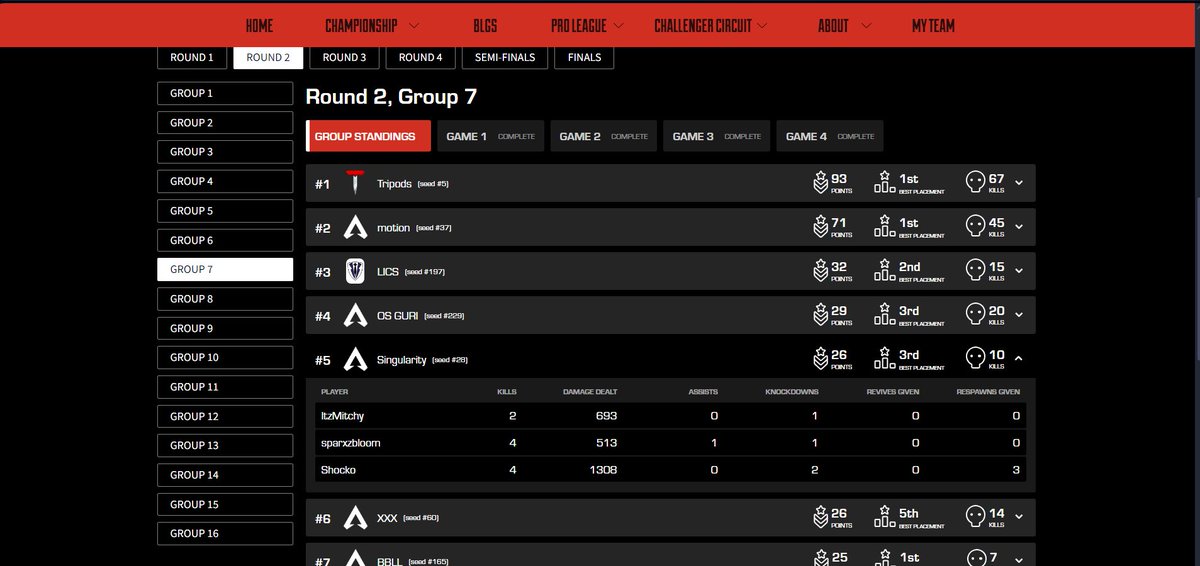
Task: View Game 1 results
Action: (x=490, y=136)
